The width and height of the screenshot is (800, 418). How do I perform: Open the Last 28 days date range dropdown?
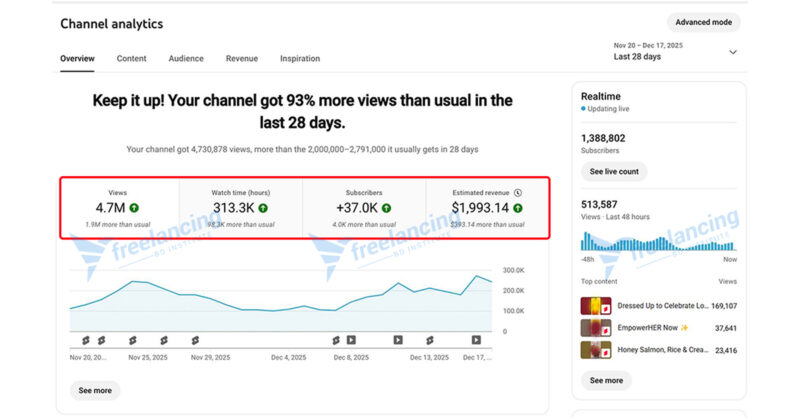pyautogui.click(x=732, y=52)
